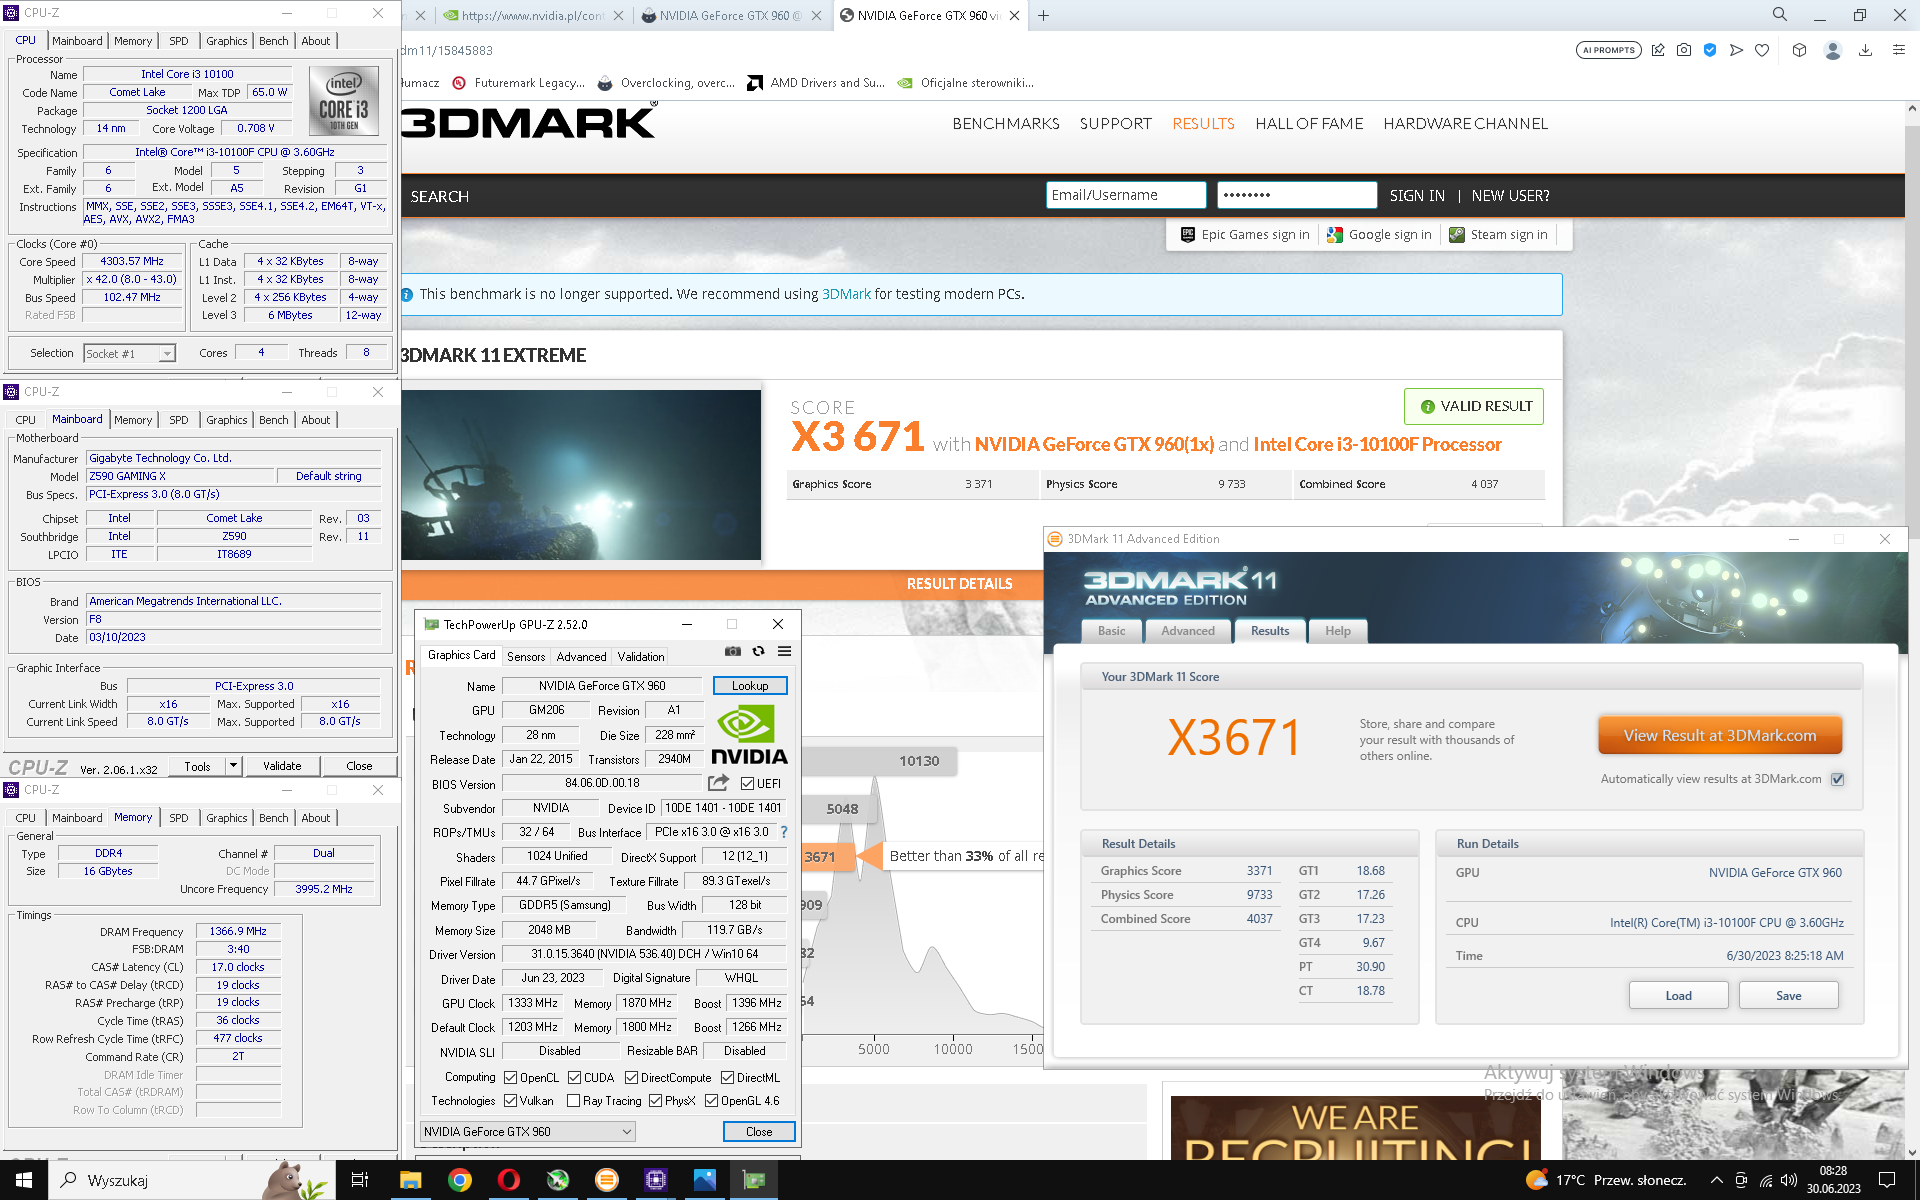This screenshot has width=1920, height=1200.
Task: Open GPU-Z graphics card selector dropdown
Action: coord(528,1131)
